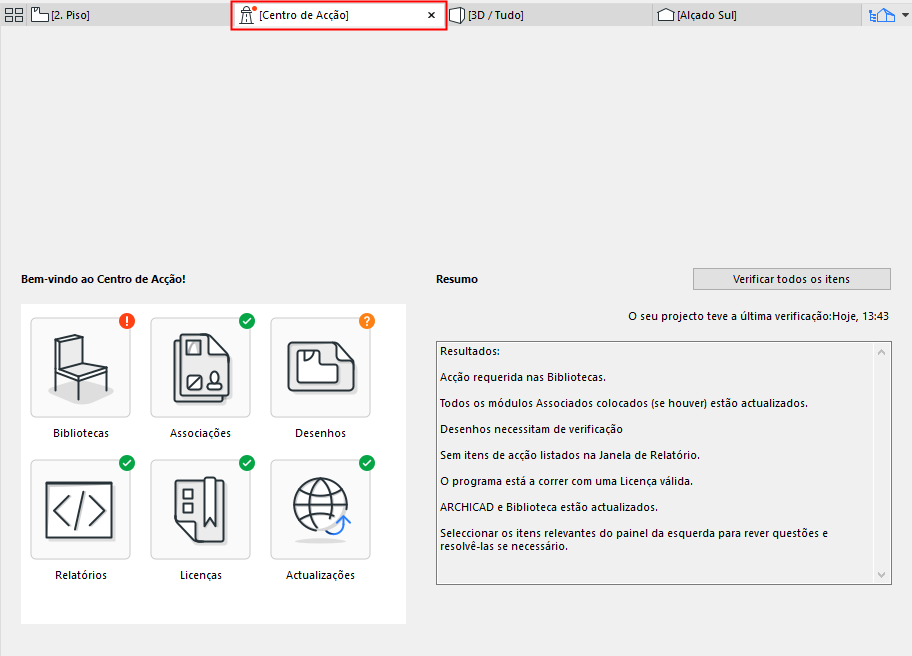Click the 'Associações' label

click(x=201, y=433)
